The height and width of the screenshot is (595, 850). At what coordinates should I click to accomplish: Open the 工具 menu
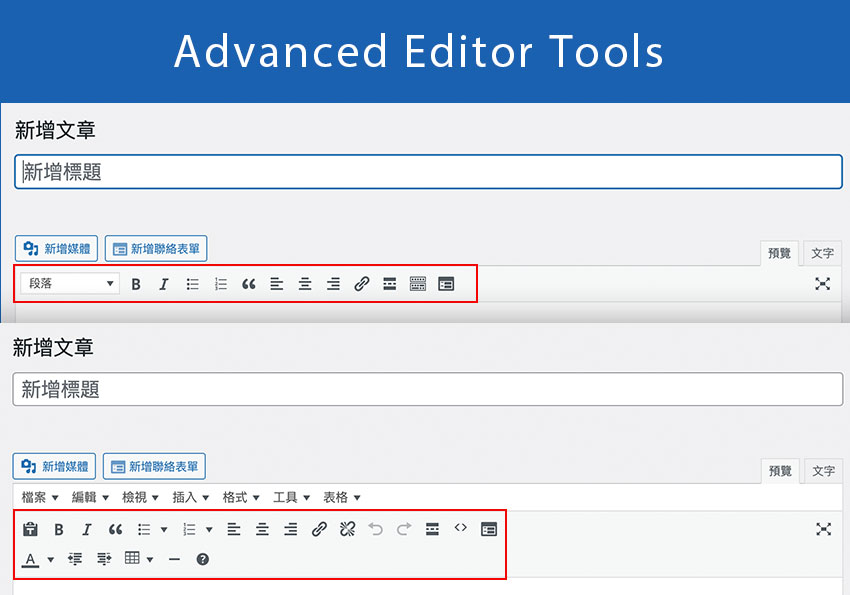pos(291,497)
